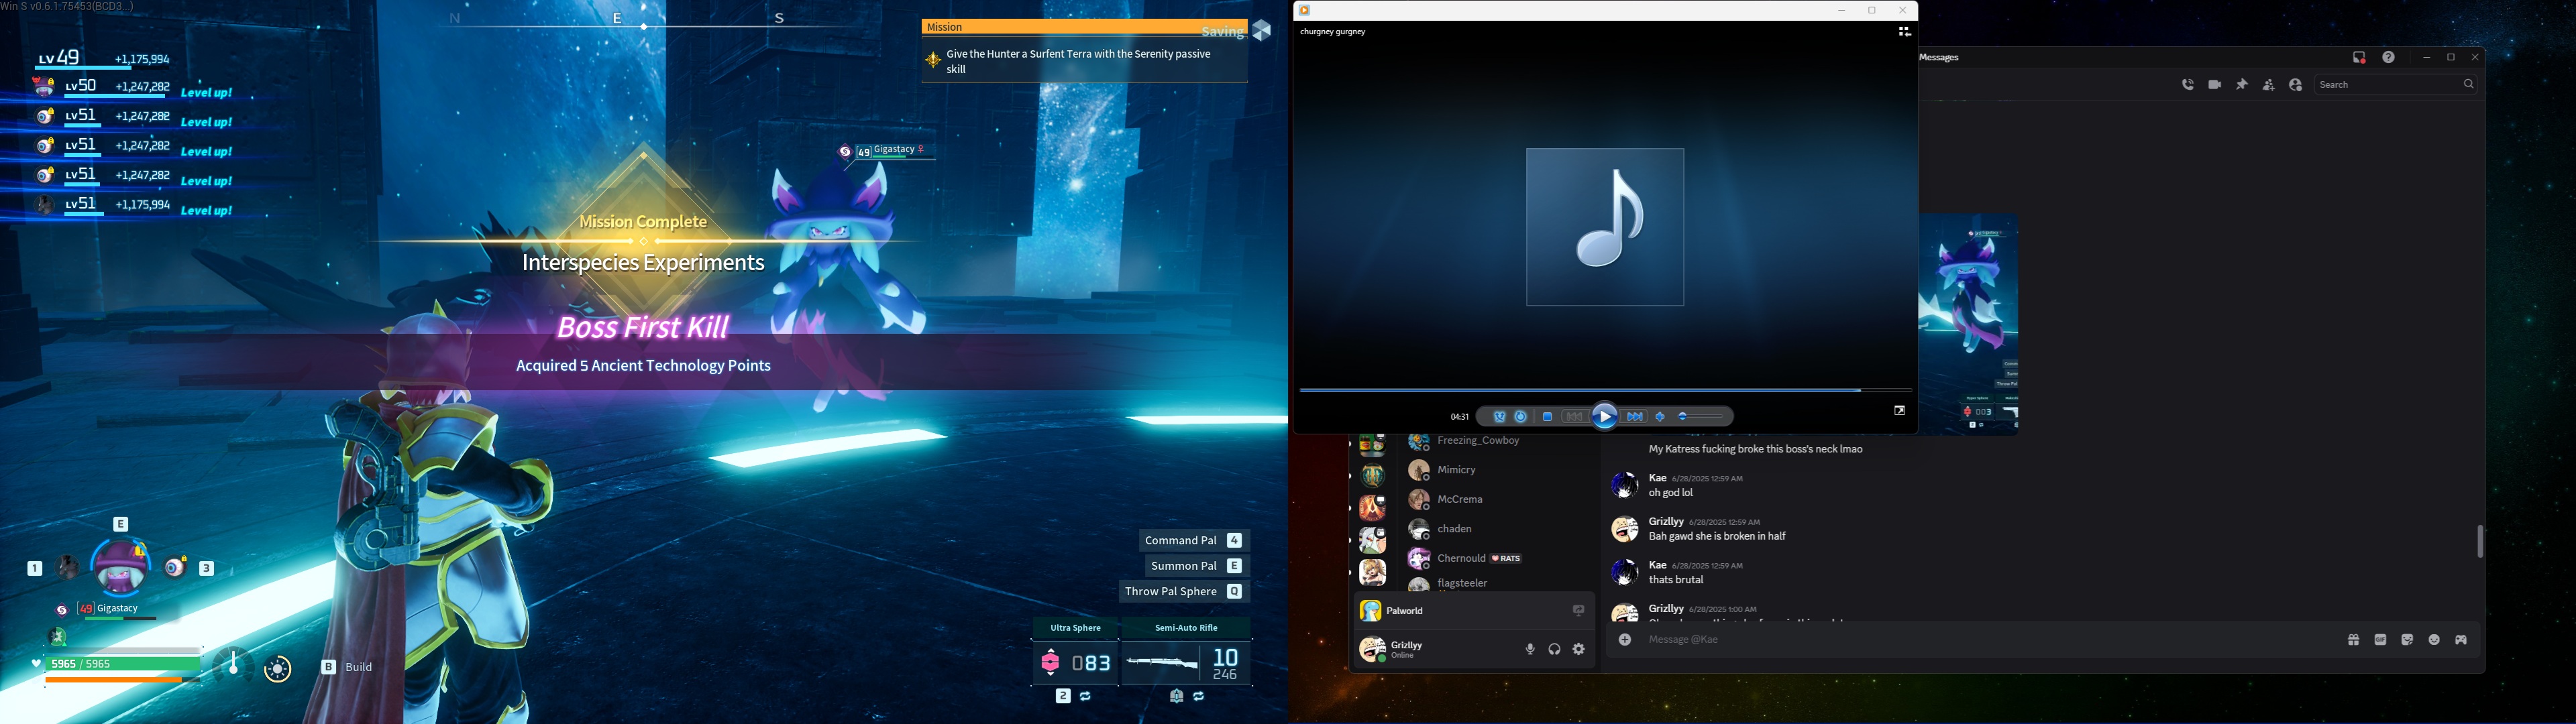Click the media player seek bar
Image resolution: width=2576 pixels, height=724 pixels.
coord(1605,390)
